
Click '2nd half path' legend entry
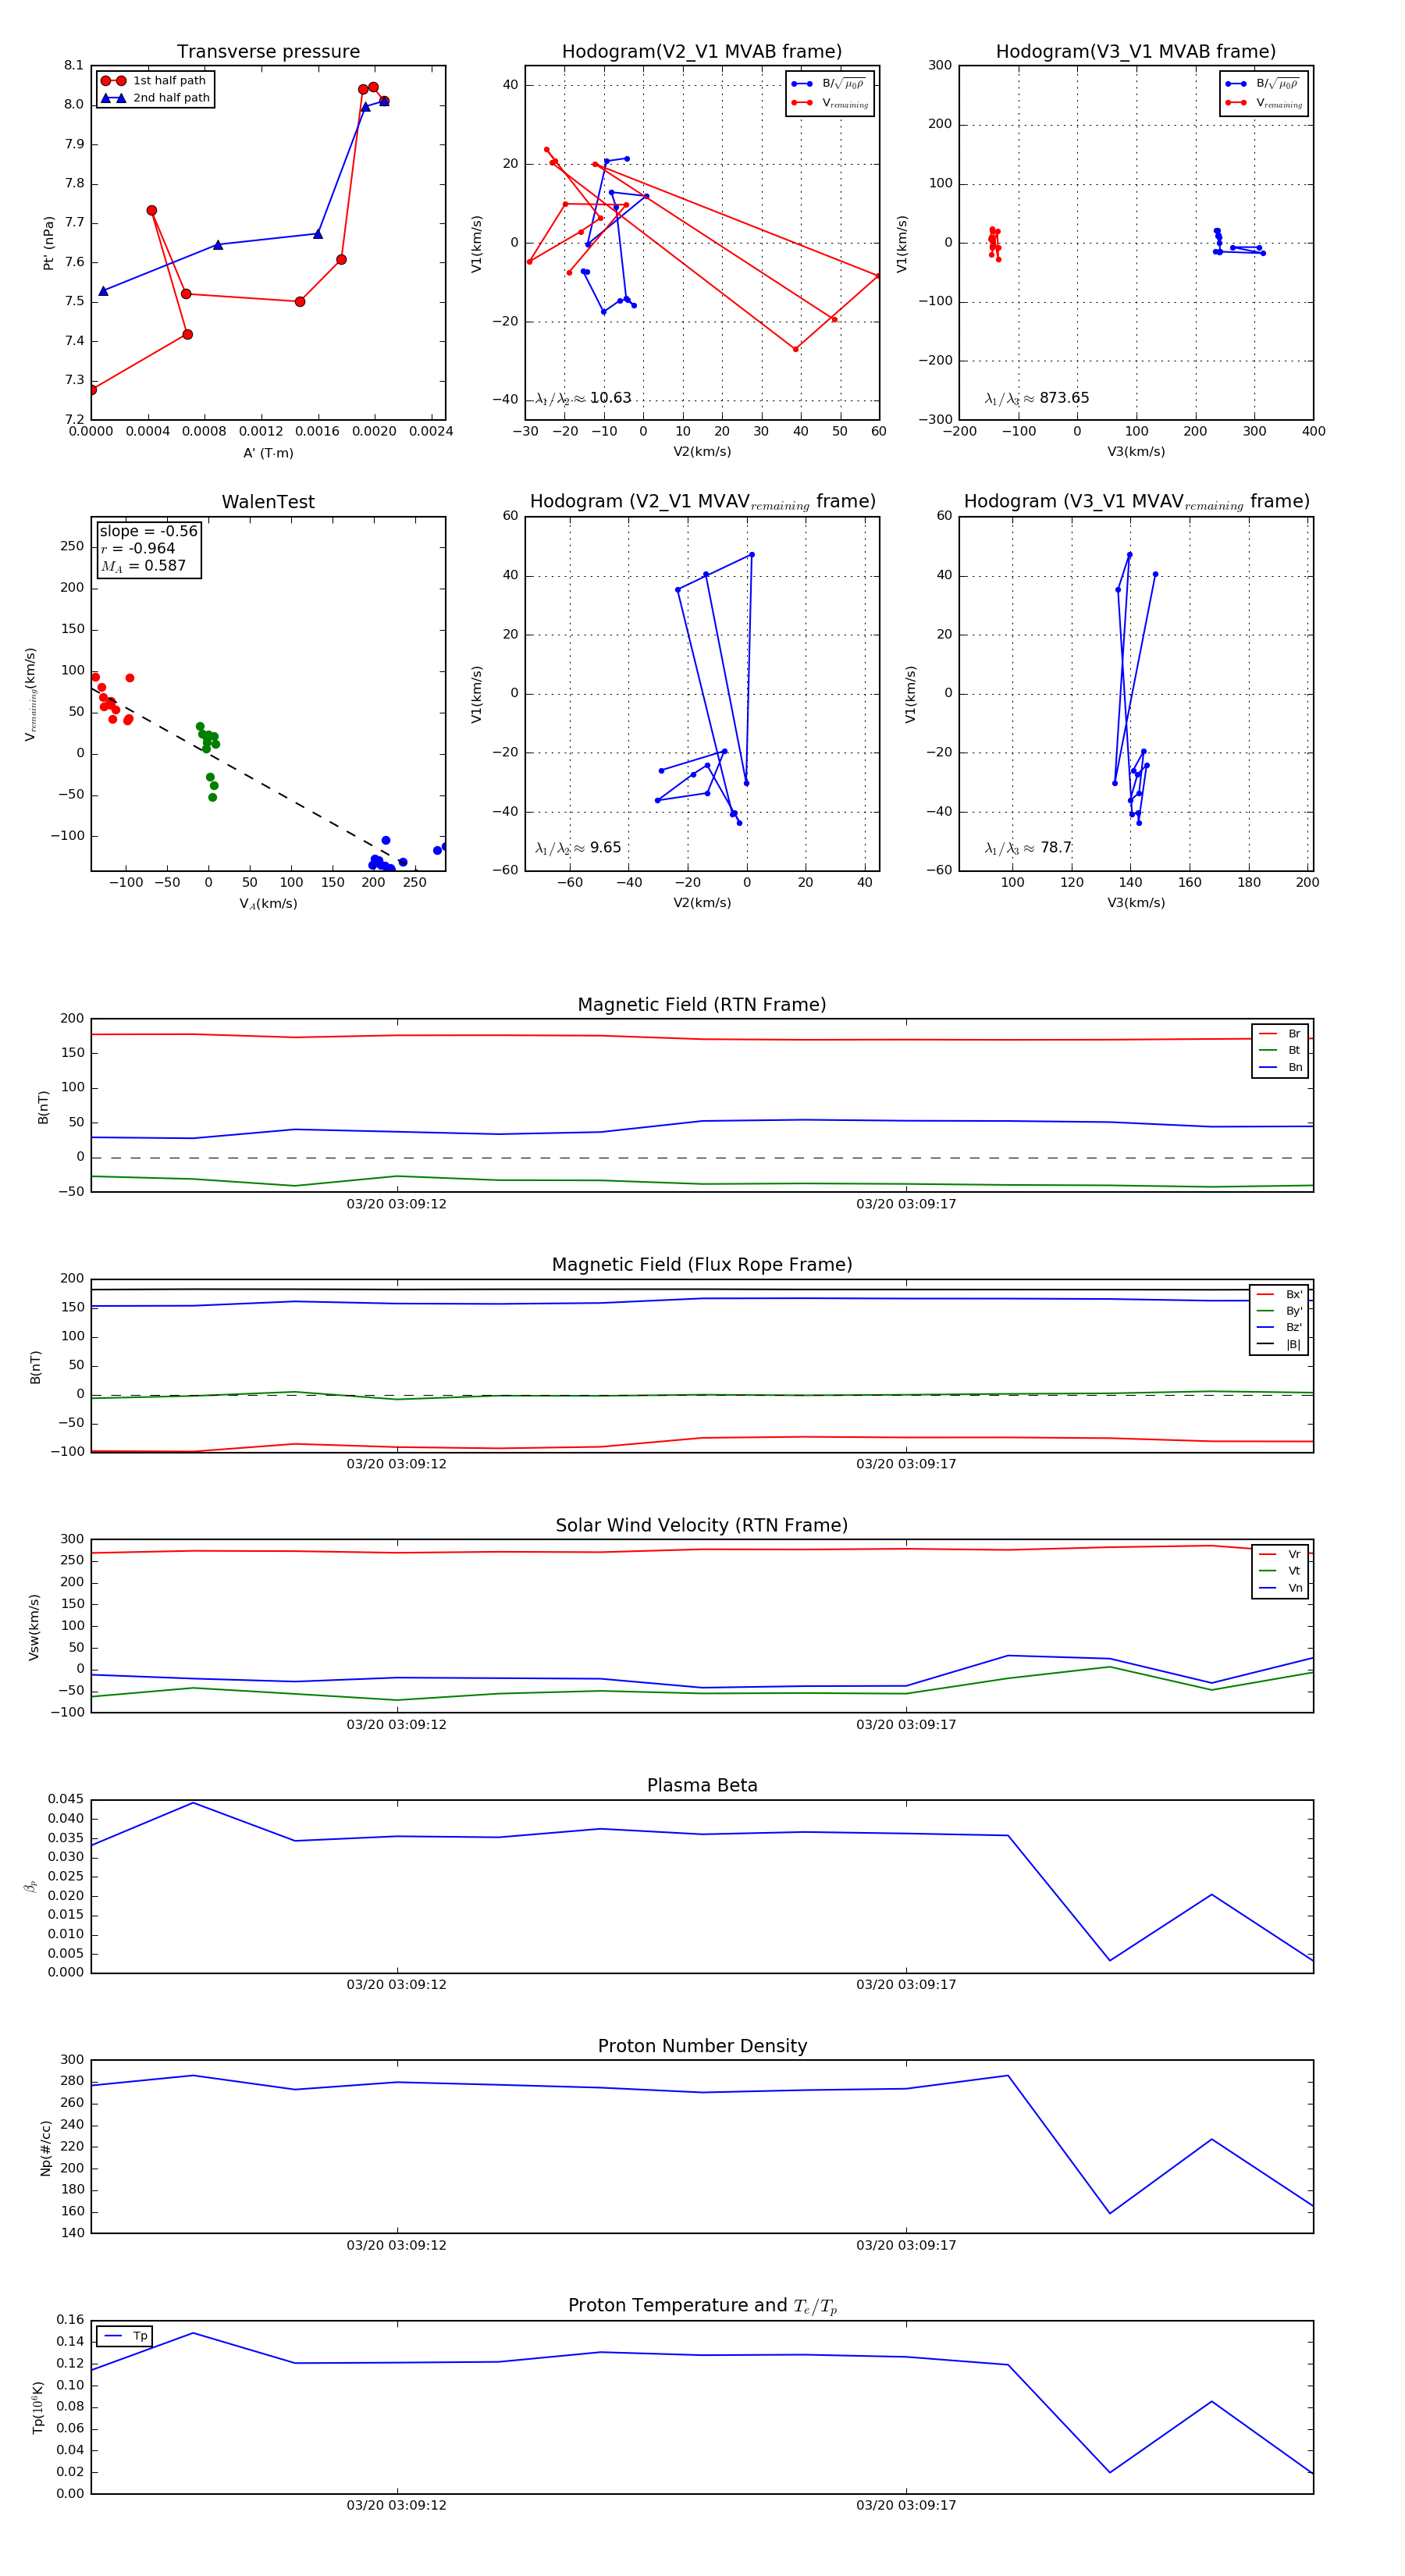[156, 98]
